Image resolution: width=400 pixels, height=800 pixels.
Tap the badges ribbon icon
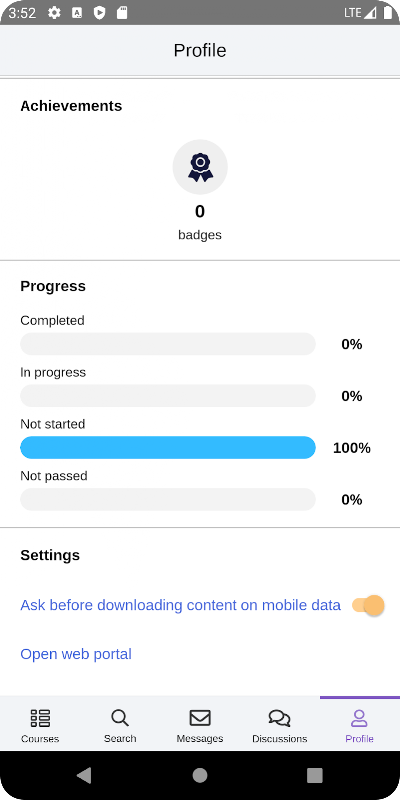click(x=200, y=167)
